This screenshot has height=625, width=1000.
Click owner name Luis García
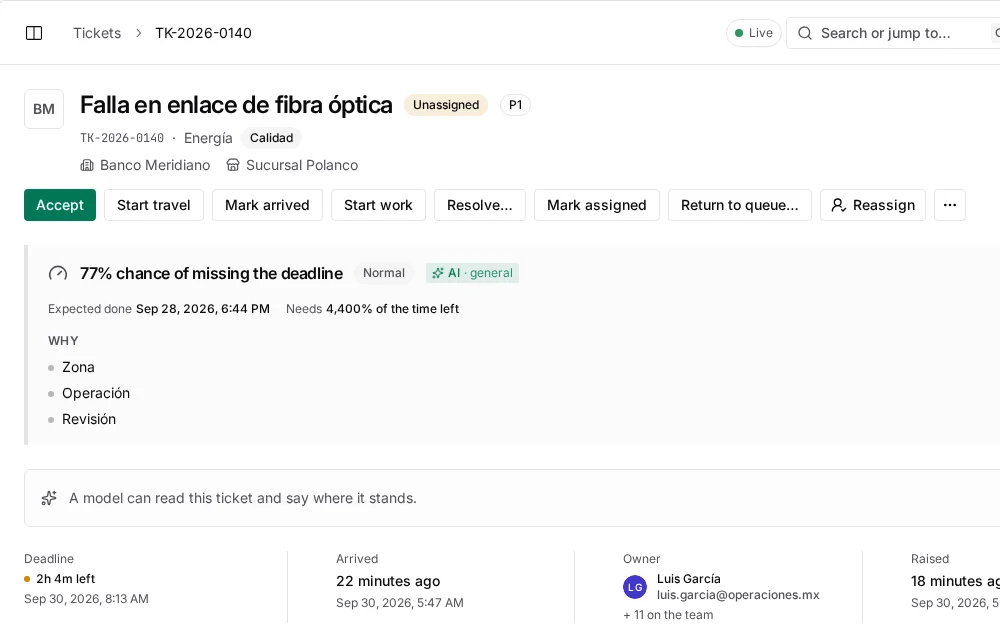tap(689, 579)
